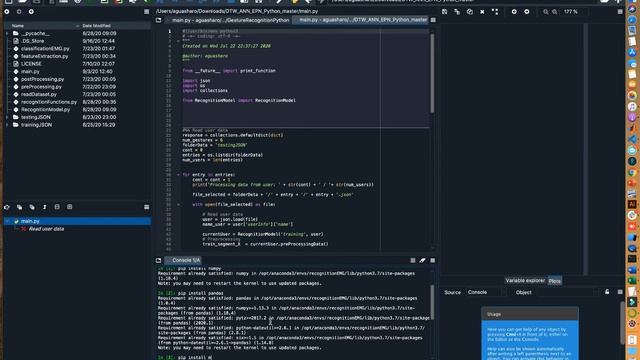Sort files by Name column header
Viewport: 640px width, 360px height.
(43, 26)
